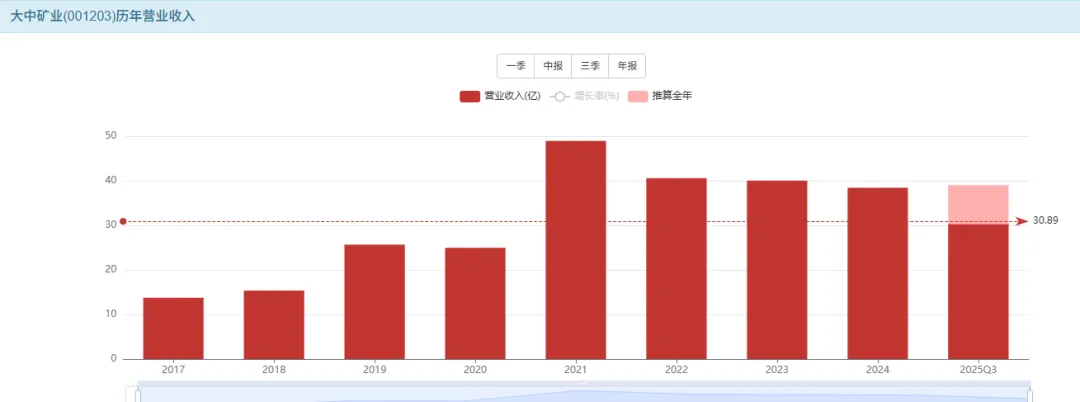
Task: Enable the 增长率(%) legend series
Action: pos(585,96)
